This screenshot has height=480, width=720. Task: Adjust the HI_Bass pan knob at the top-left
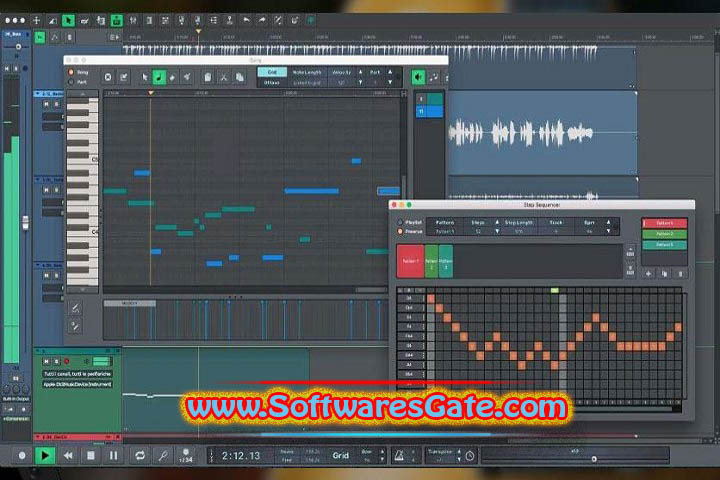coord(18,46)
